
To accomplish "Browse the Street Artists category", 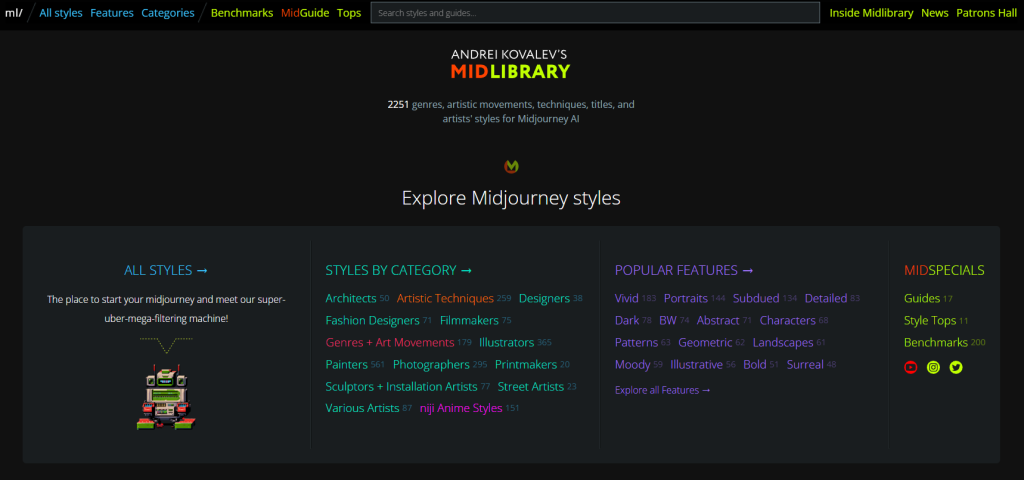I will tap(530, 386).
